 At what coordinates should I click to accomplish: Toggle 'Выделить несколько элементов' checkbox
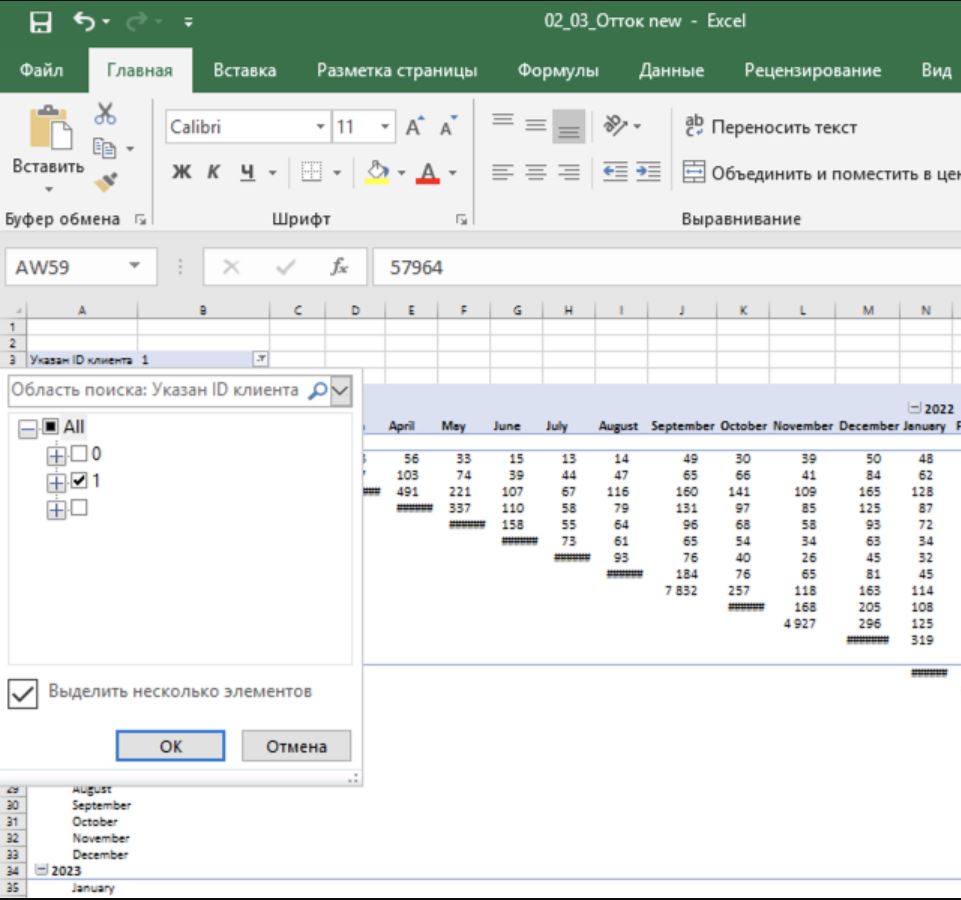[21, 691]
